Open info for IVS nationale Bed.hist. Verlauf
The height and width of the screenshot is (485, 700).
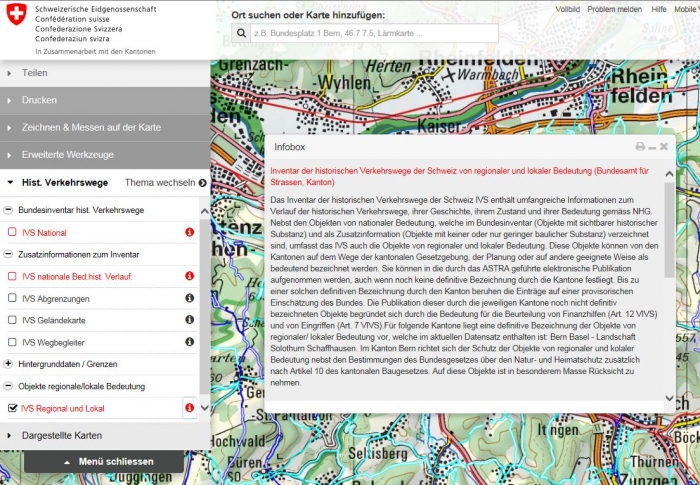189,276
